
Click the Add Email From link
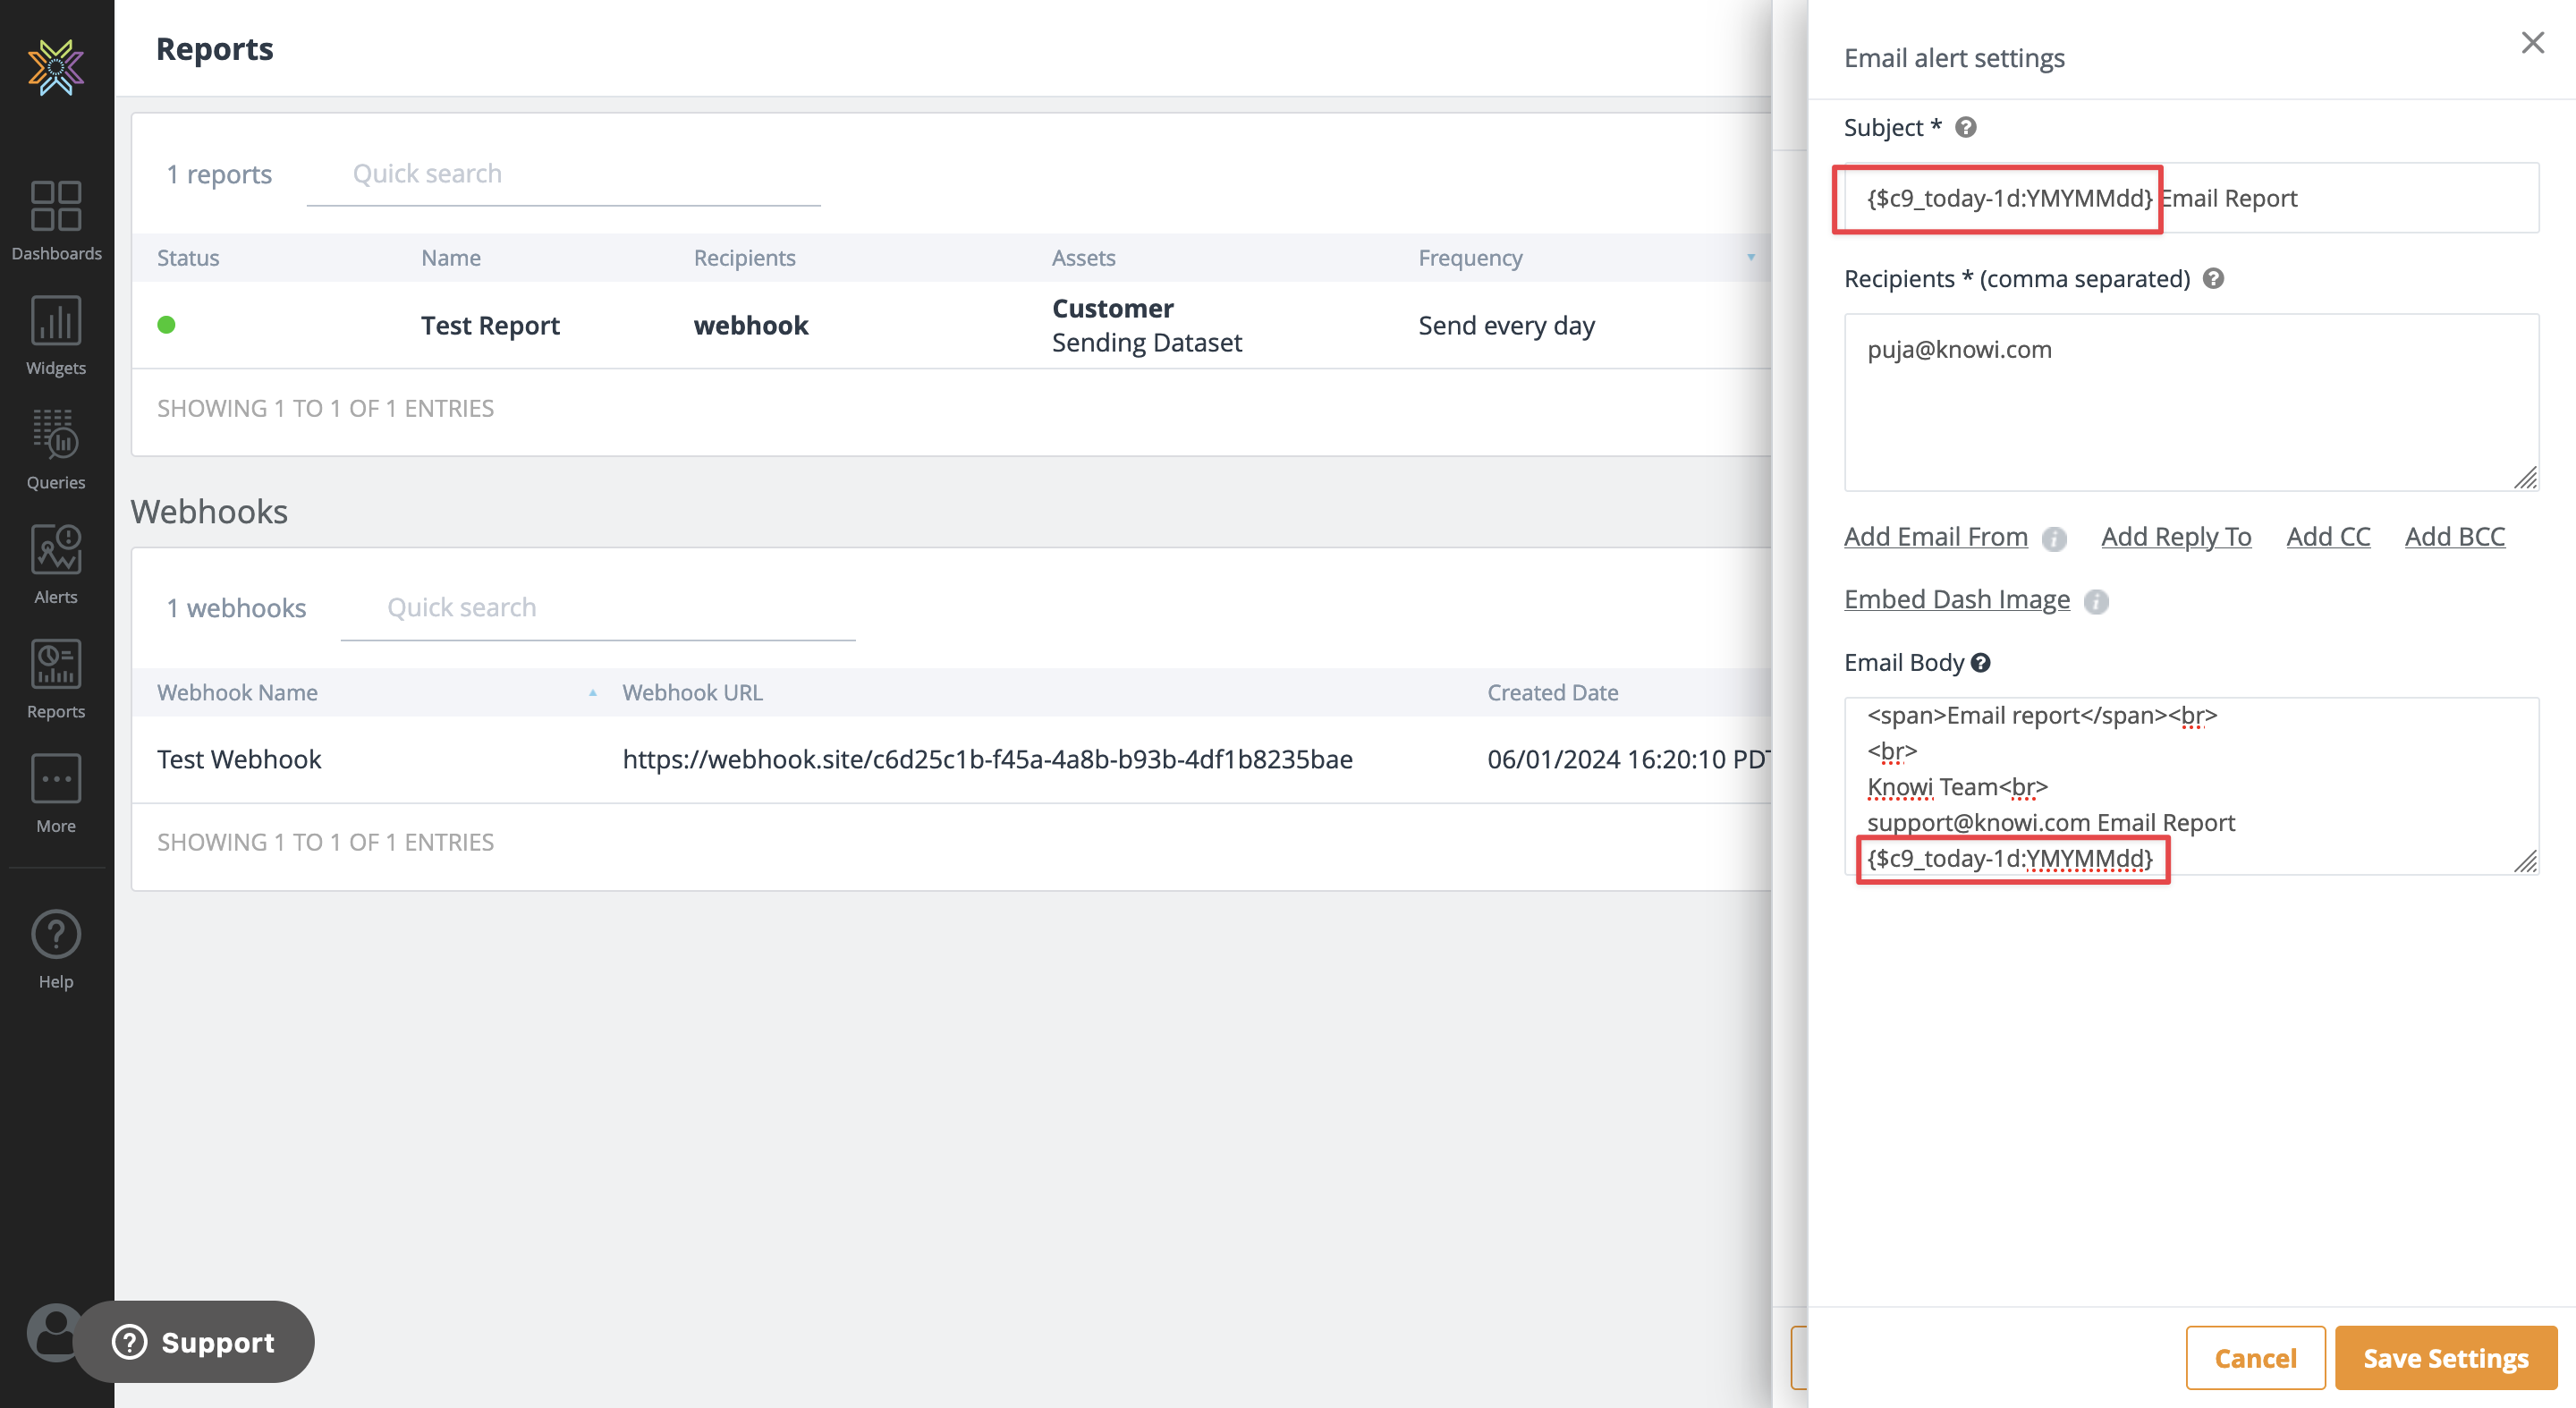point(1935,537)
